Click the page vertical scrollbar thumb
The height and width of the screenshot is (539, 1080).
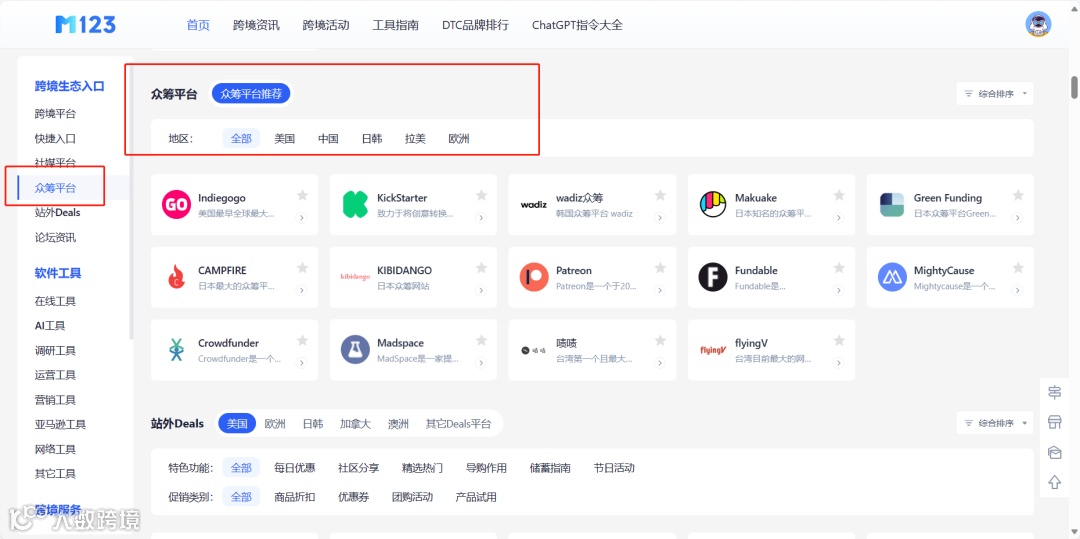(x=1074, y=86)
